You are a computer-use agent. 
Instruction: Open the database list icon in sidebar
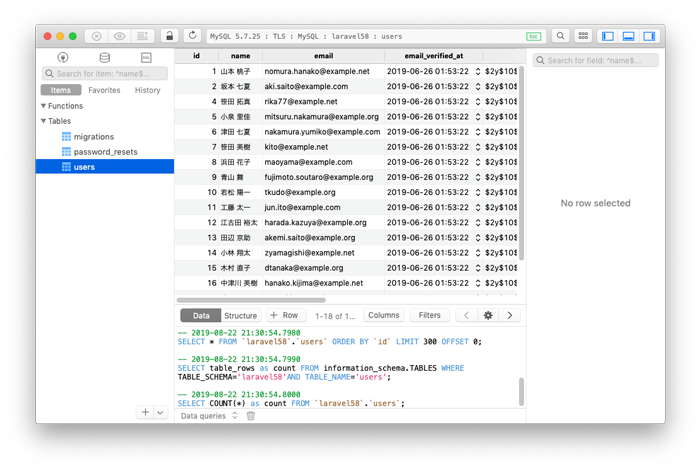(x=104, y=57)
